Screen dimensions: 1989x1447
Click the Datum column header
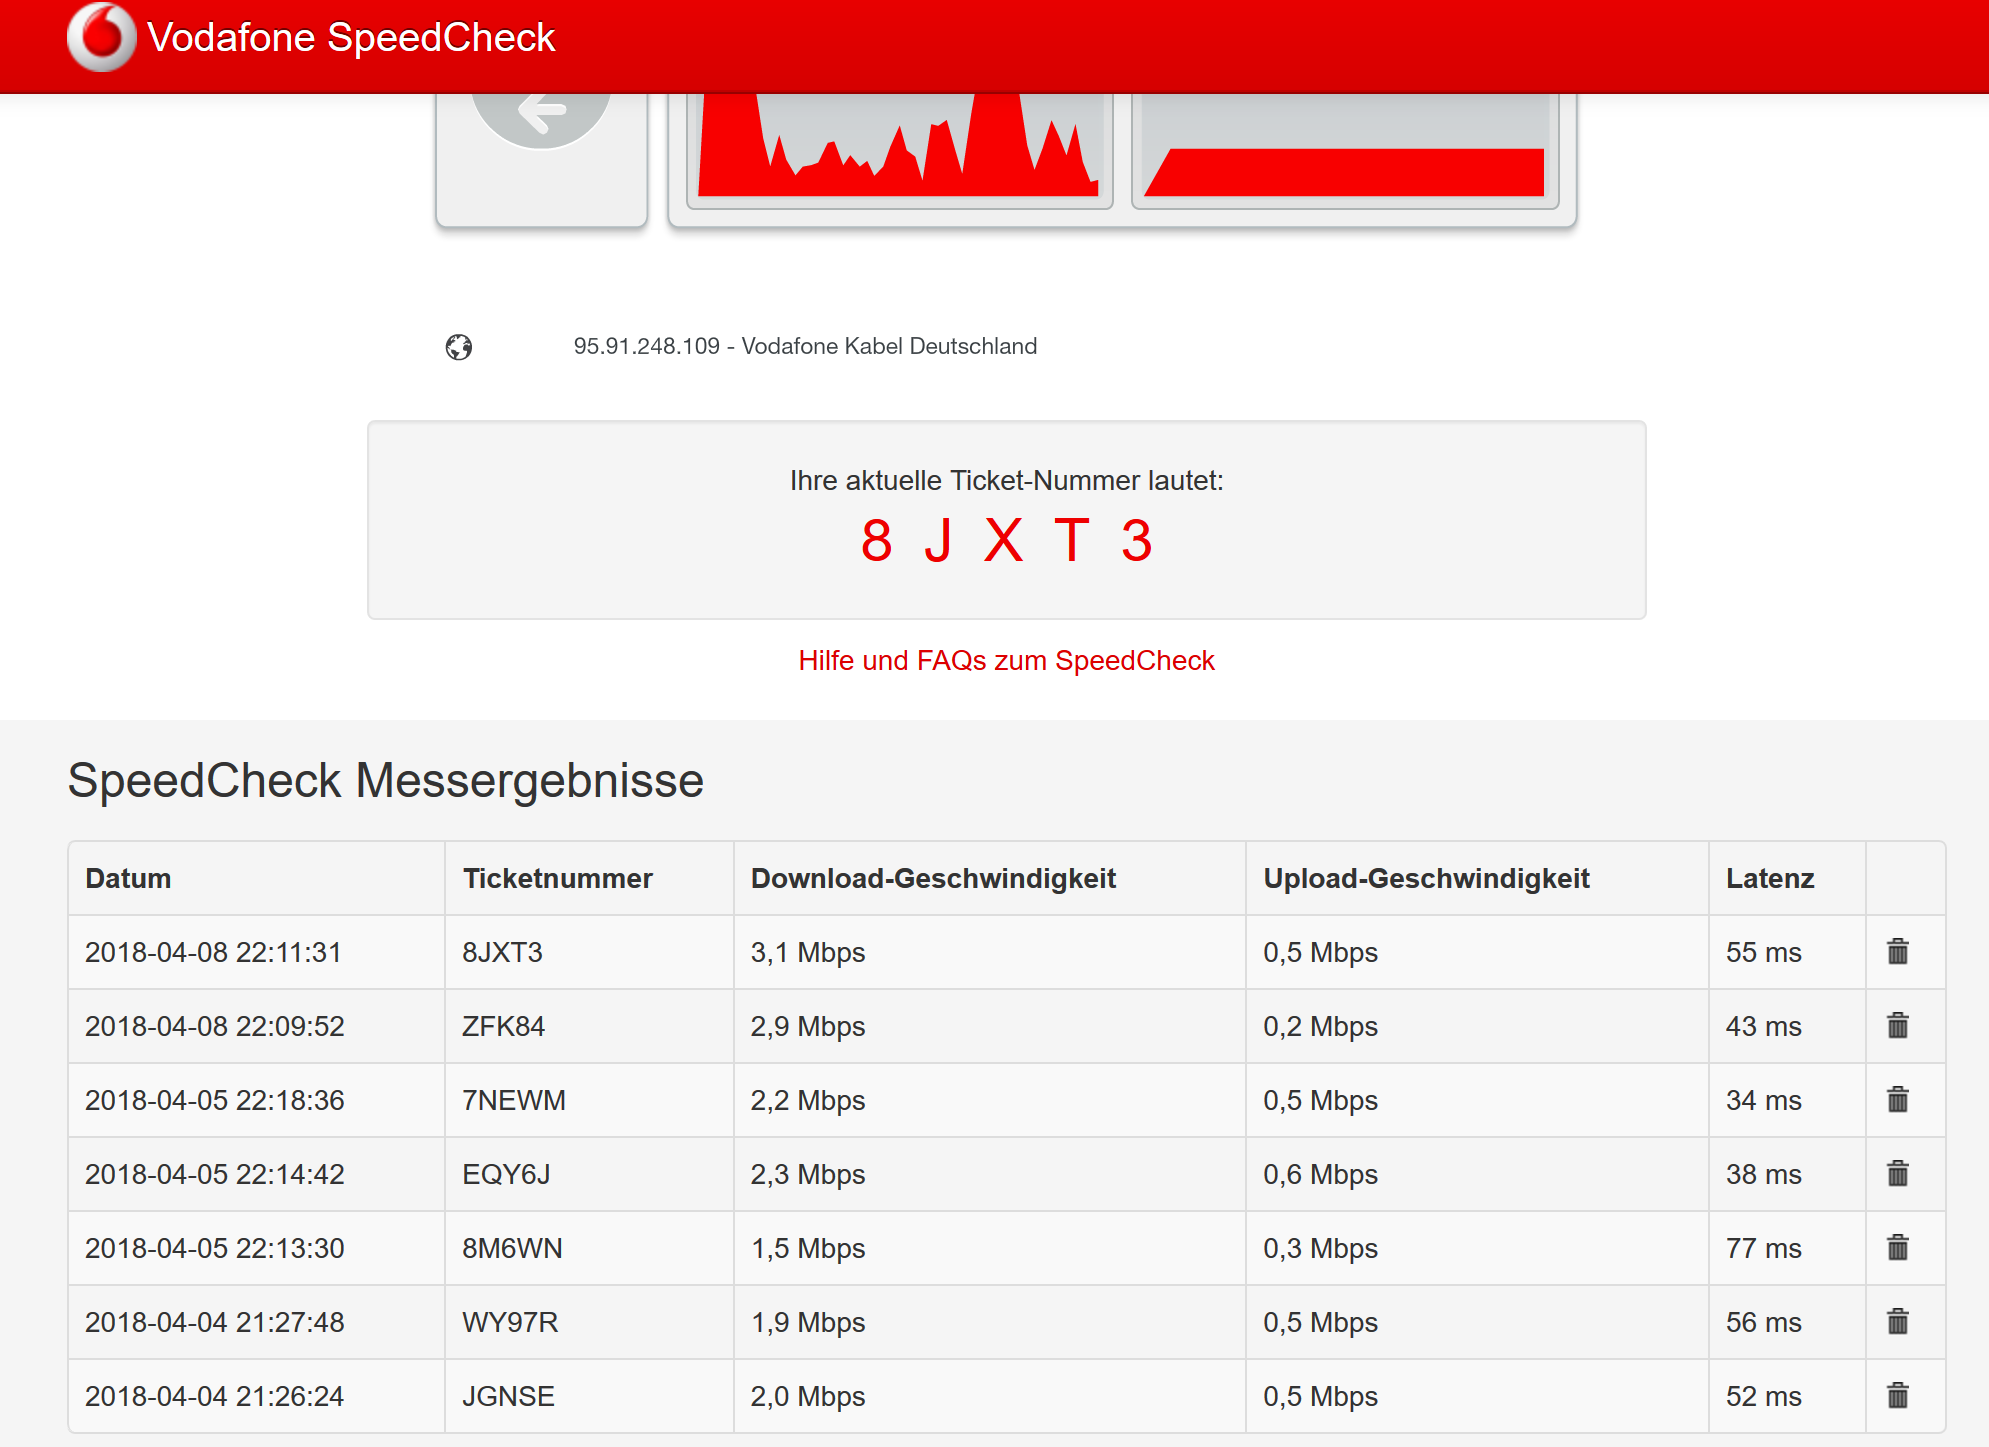[x=128, y=878]
